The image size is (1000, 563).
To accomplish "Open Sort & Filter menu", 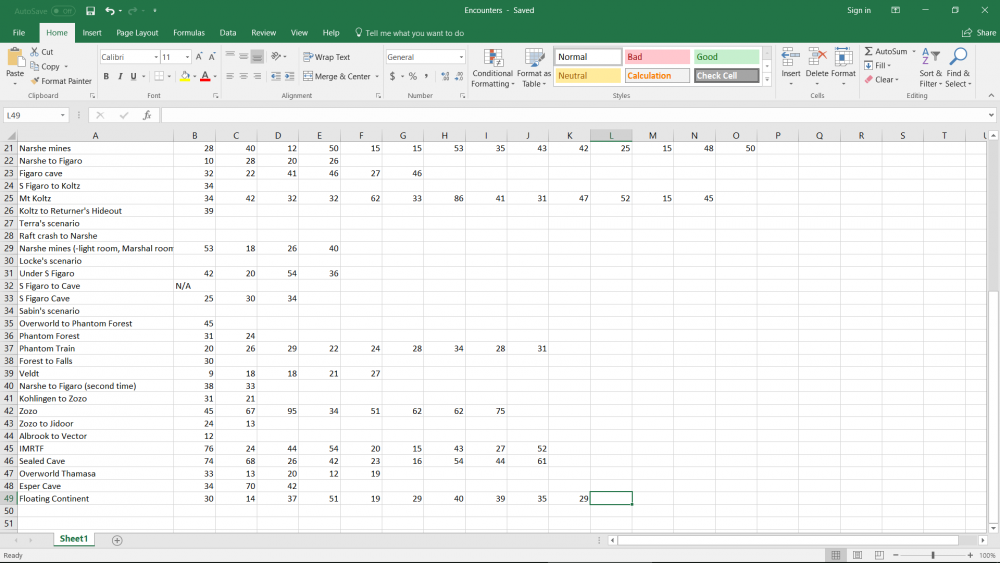I will click(x=930, y=68).
